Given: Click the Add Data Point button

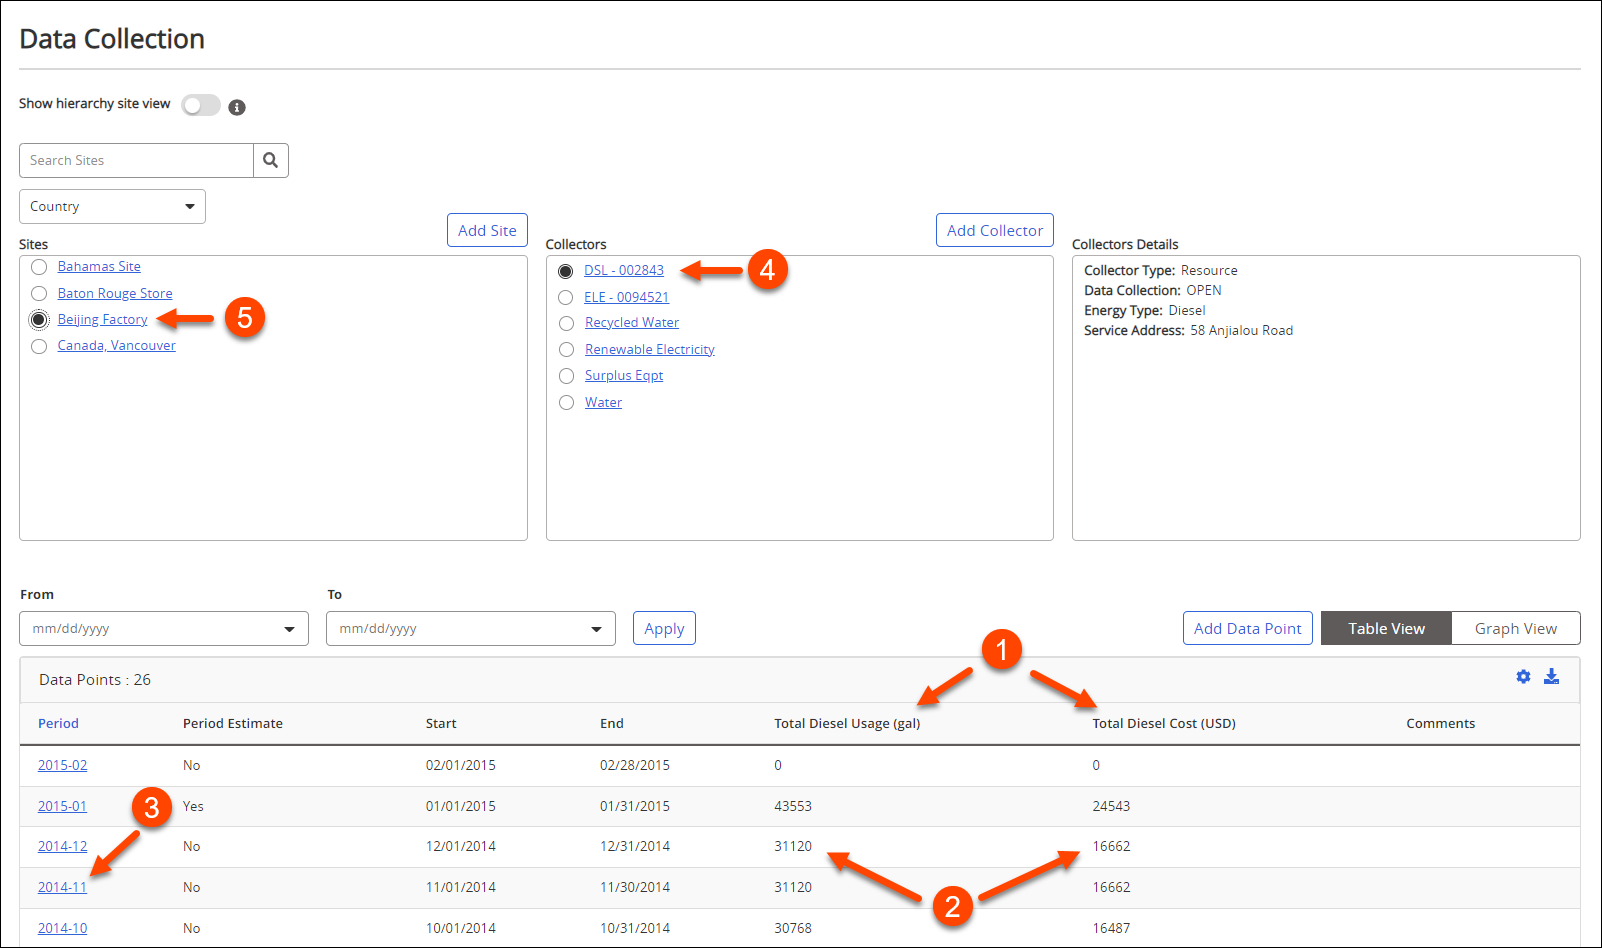Looking at the screenshot, I should click(1247, 628).
